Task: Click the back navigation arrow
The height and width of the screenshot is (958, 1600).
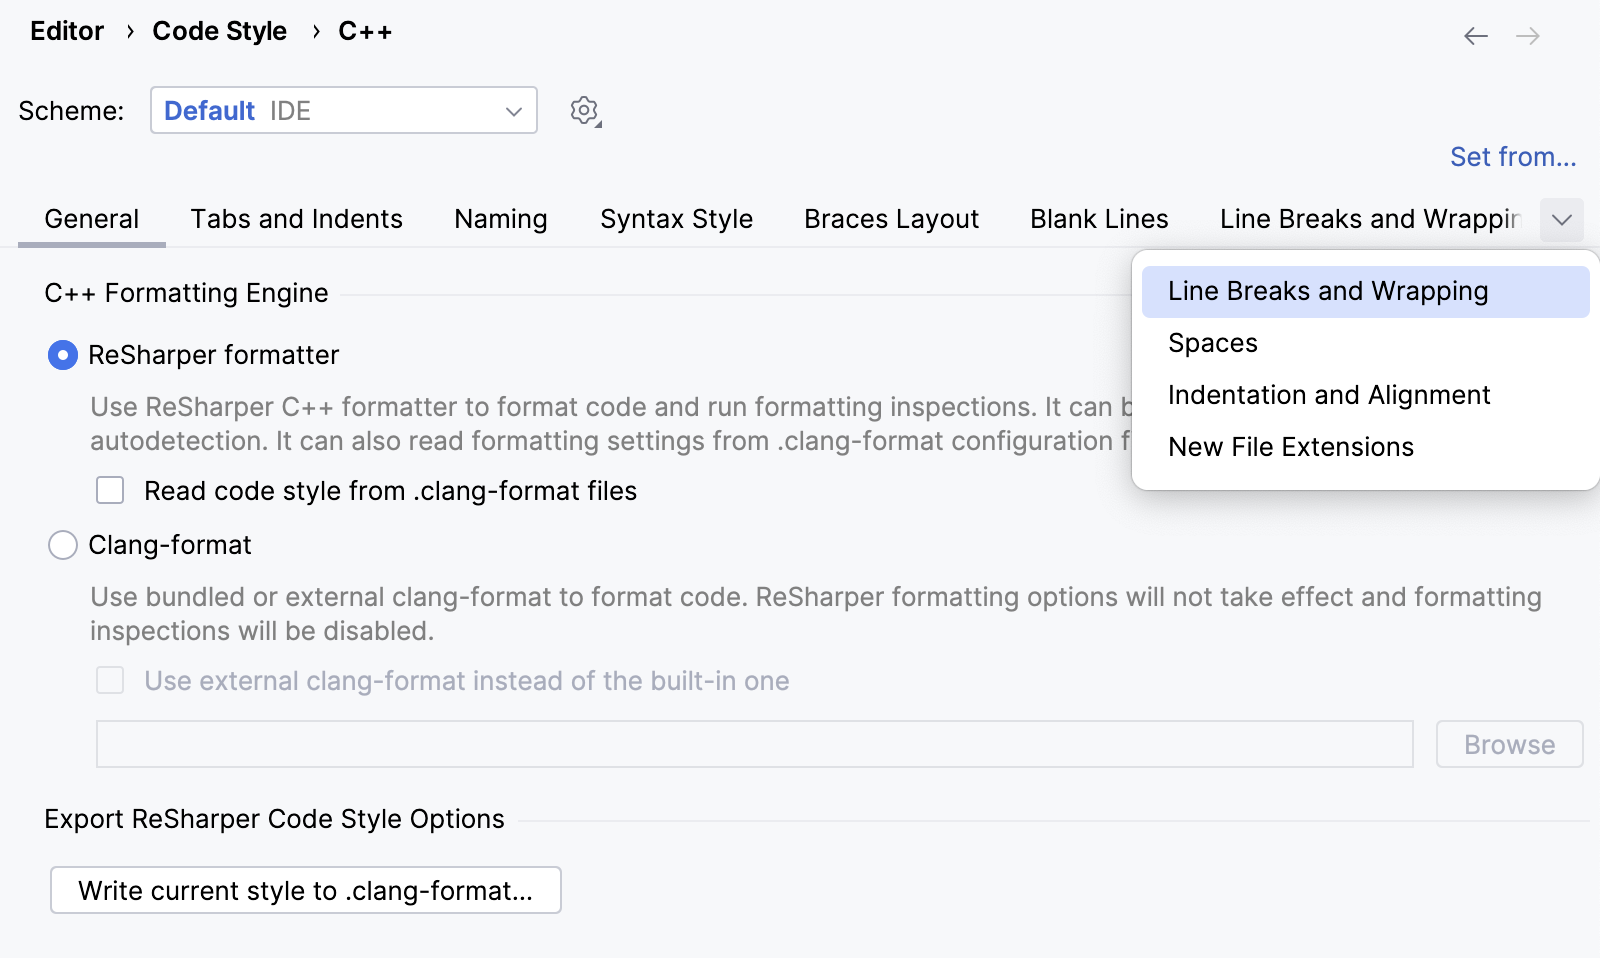Action: 1476,36
